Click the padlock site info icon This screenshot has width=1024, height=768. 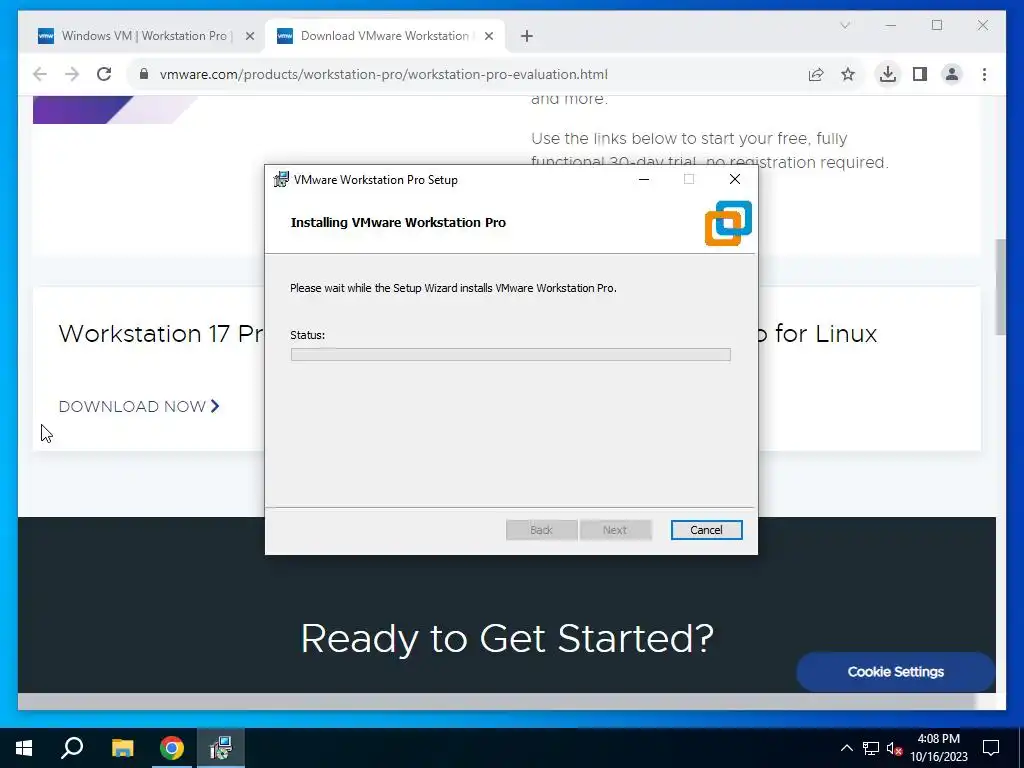tap(144, 74)
